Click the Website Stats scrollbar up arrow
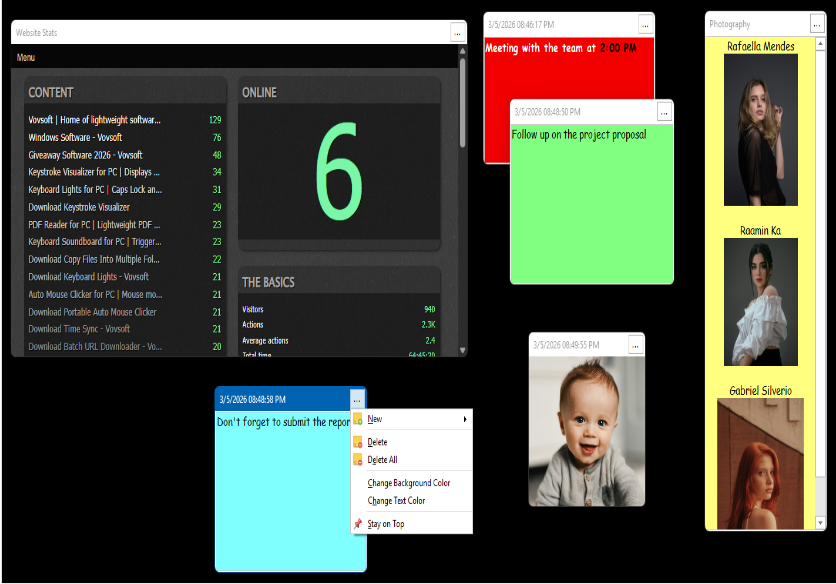 click(462, 51)
